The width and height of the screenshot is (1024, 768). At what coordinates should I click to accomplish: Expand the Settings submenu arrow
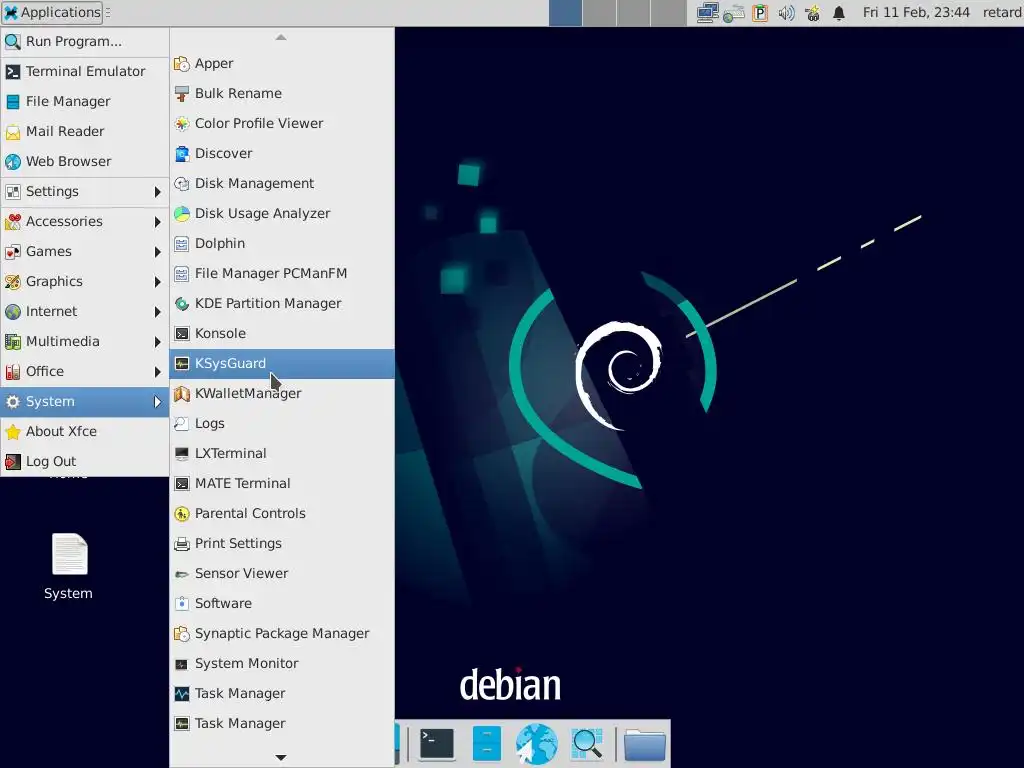point(157,192)
